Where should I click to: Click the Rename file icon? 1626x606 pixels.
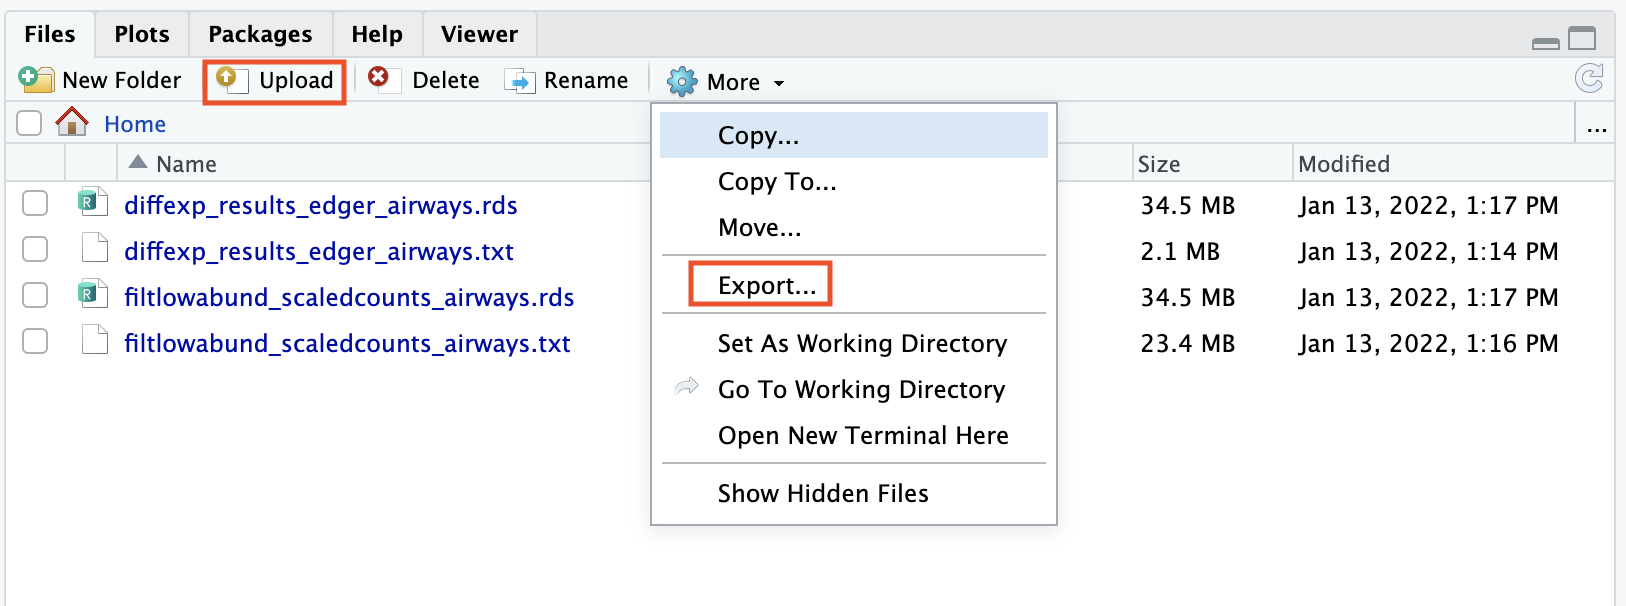(x=520, y=81)
